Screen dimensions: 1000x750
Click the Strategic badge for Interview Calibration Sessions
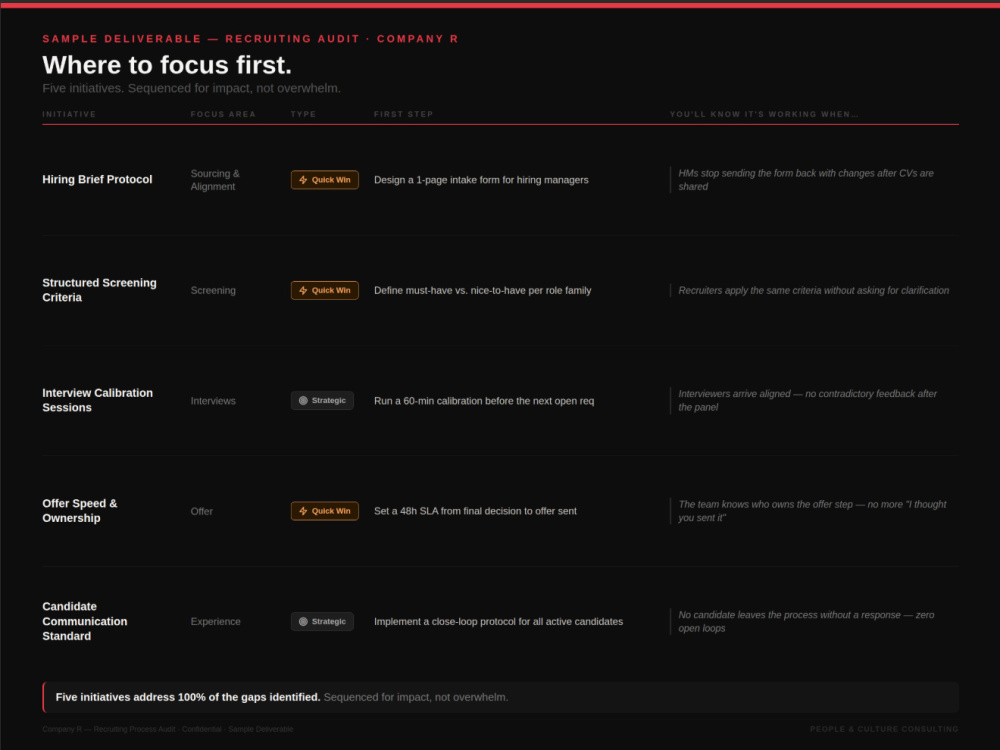click(x=322, y=401)
